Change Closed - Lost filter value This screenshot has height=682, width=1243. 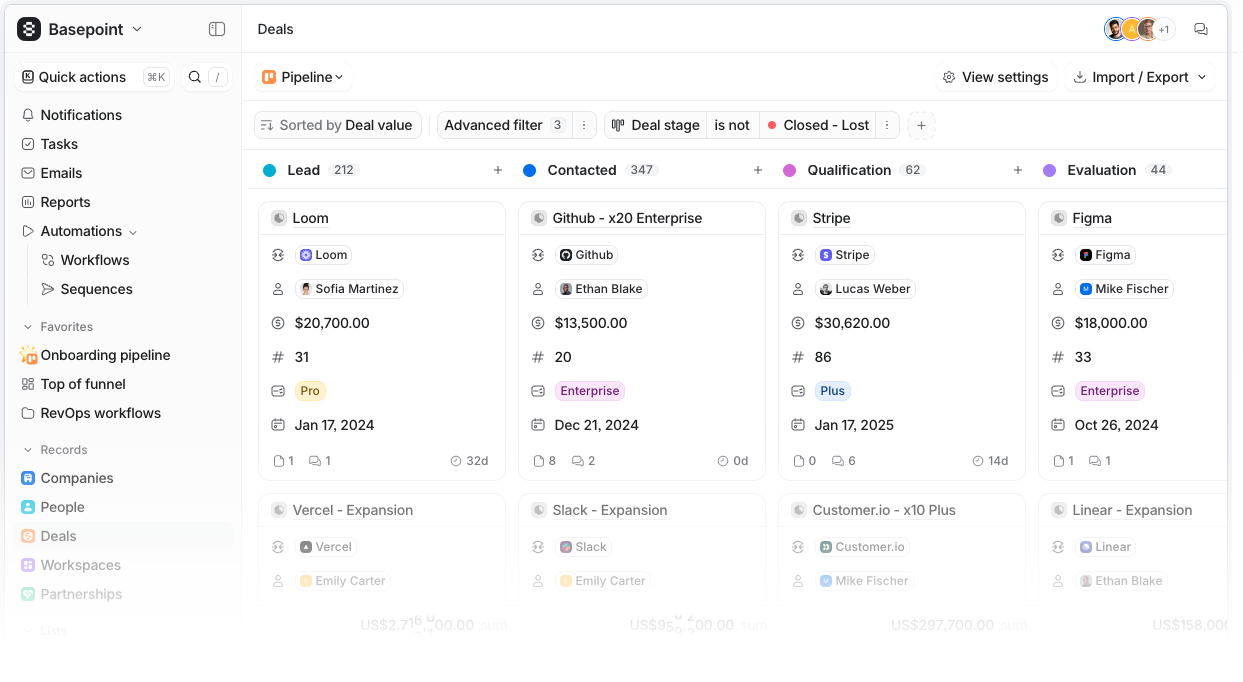pyautogui.click(x=817, y=125)
